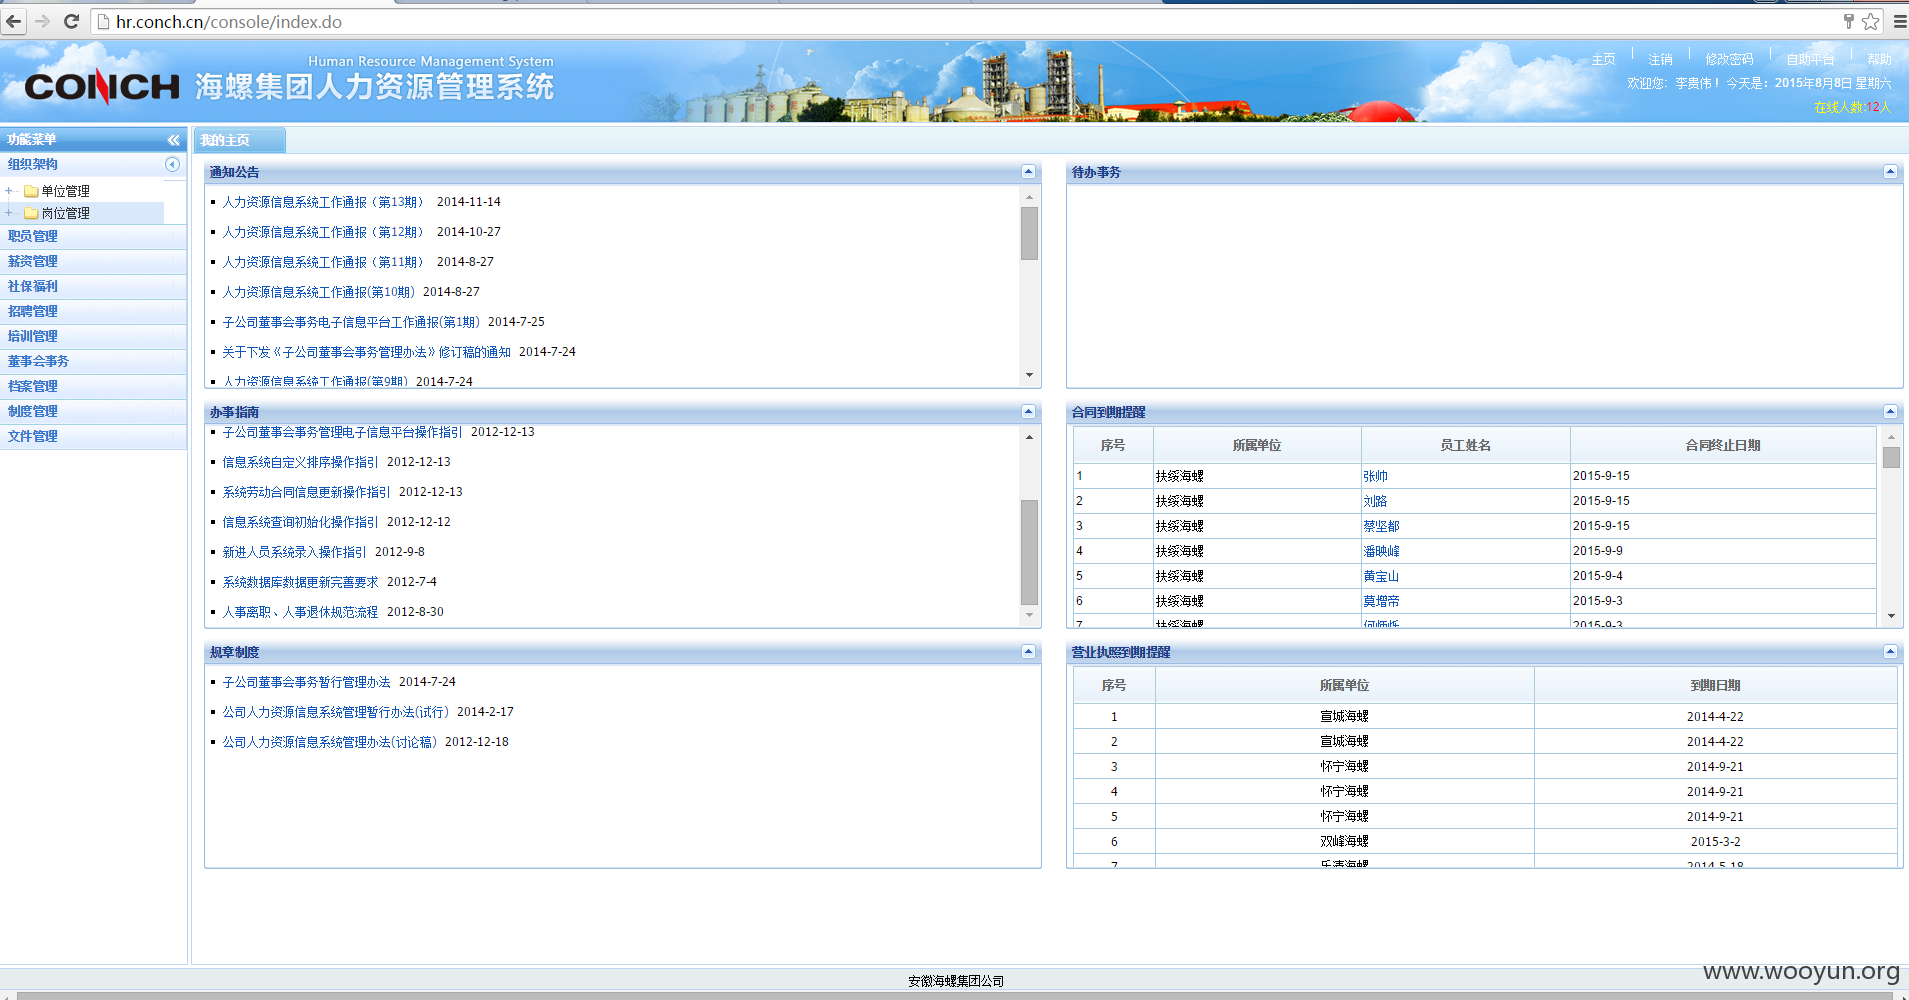Bookmark page with star icon
Screen dimensions: 1909x1000
1870,21
